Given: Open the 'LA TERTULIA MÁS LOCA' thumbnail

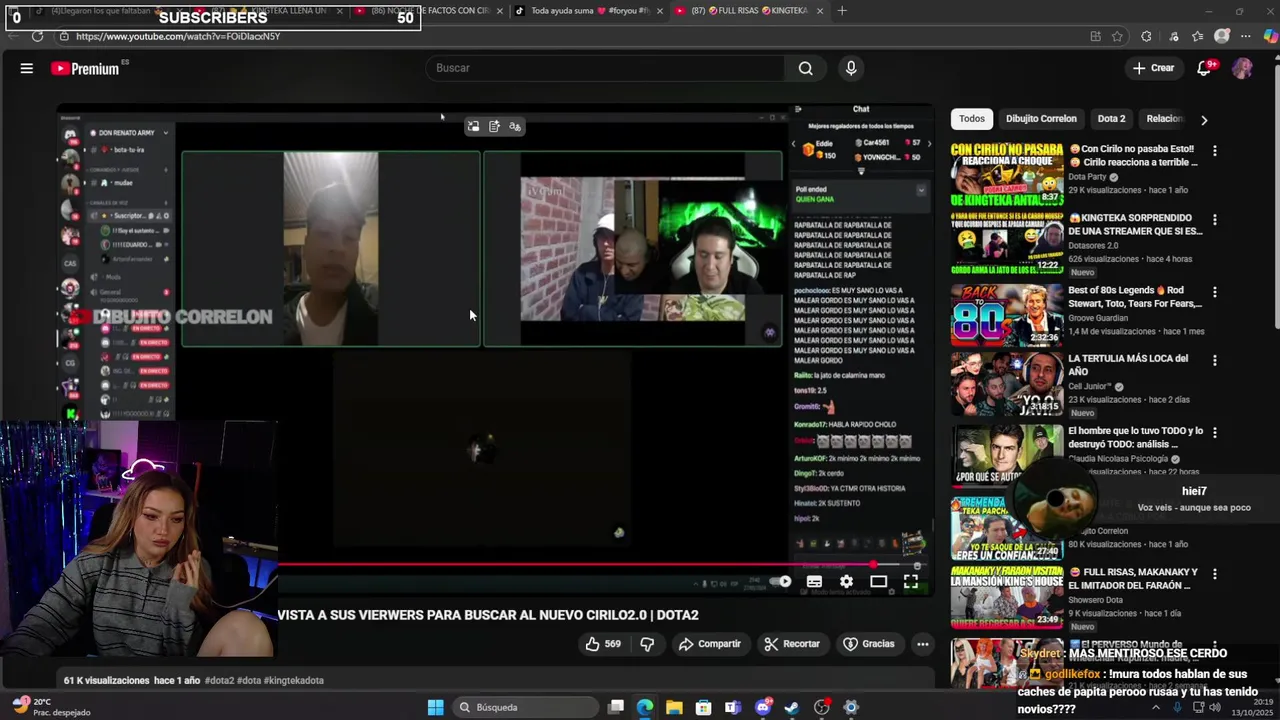Looking at the screenshot, I should (x=1007, y=385).
